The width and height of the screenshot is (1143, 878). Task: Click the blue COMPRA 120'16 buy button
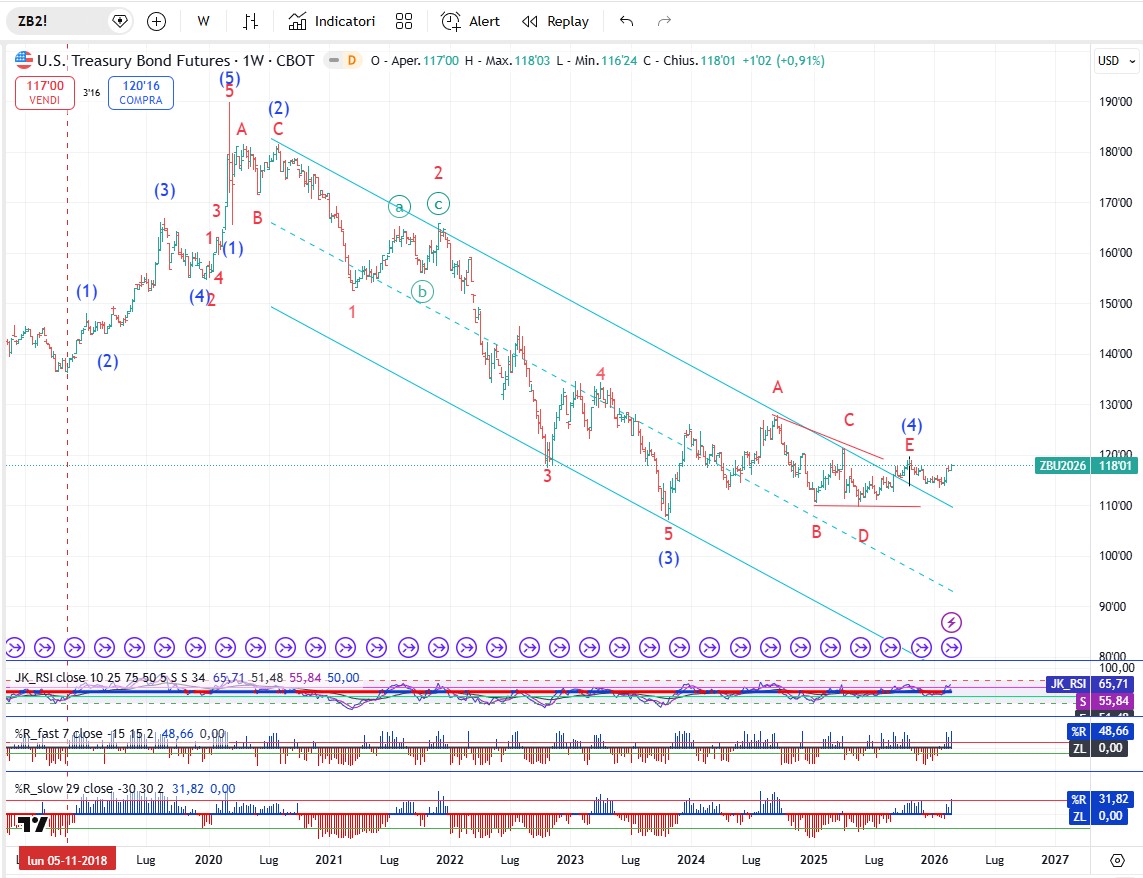[141, 94]
